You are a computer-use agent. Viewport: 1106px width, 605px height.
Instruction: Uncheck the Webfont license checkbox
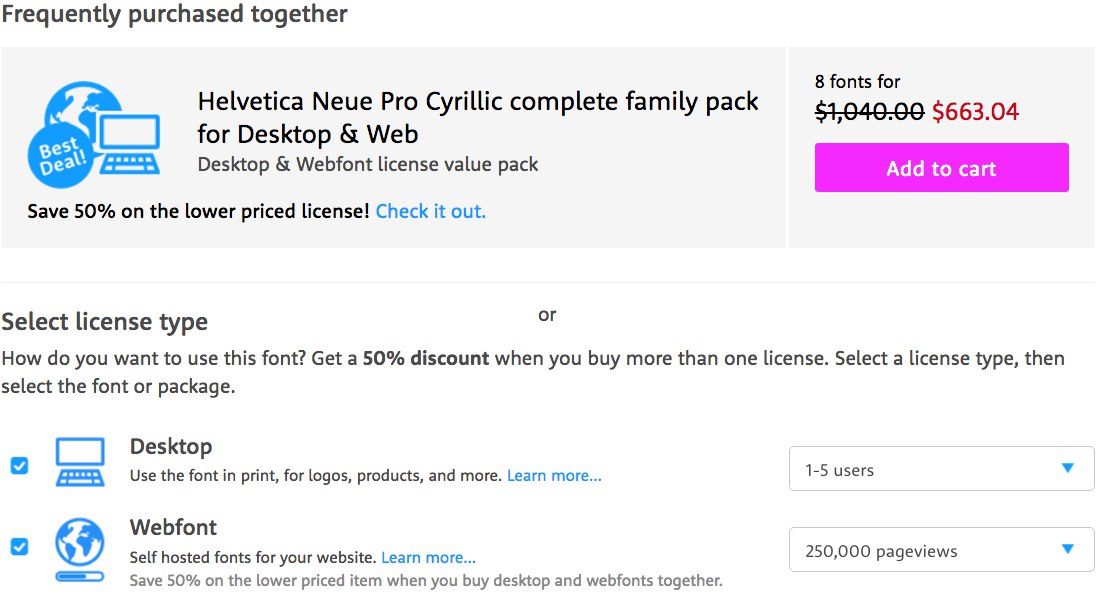pos(20,546)
